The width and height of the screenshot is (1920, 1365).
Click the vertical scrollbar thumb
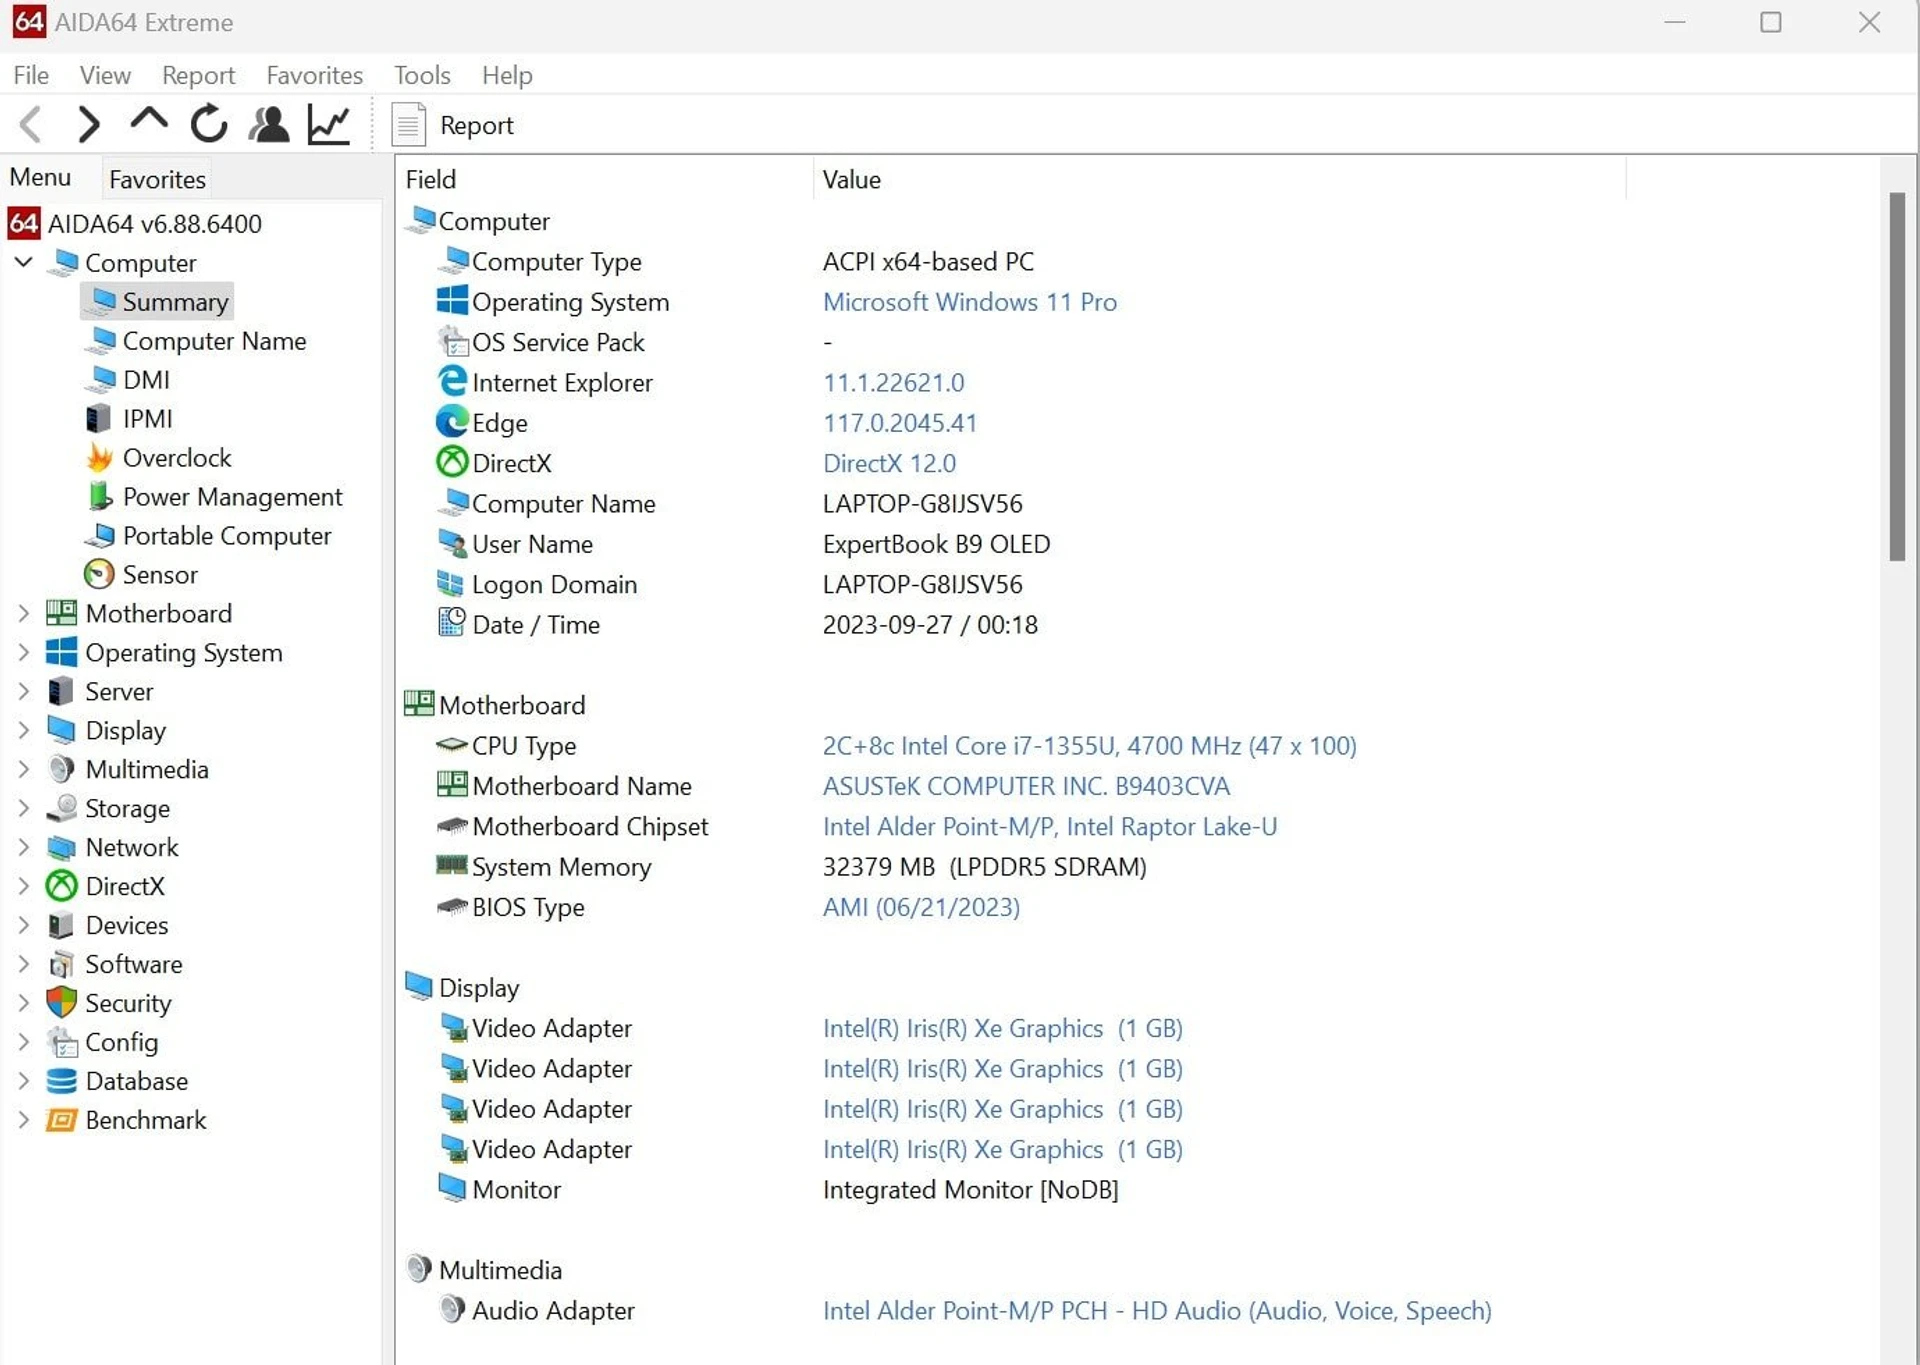click(x=1897, y=377)
